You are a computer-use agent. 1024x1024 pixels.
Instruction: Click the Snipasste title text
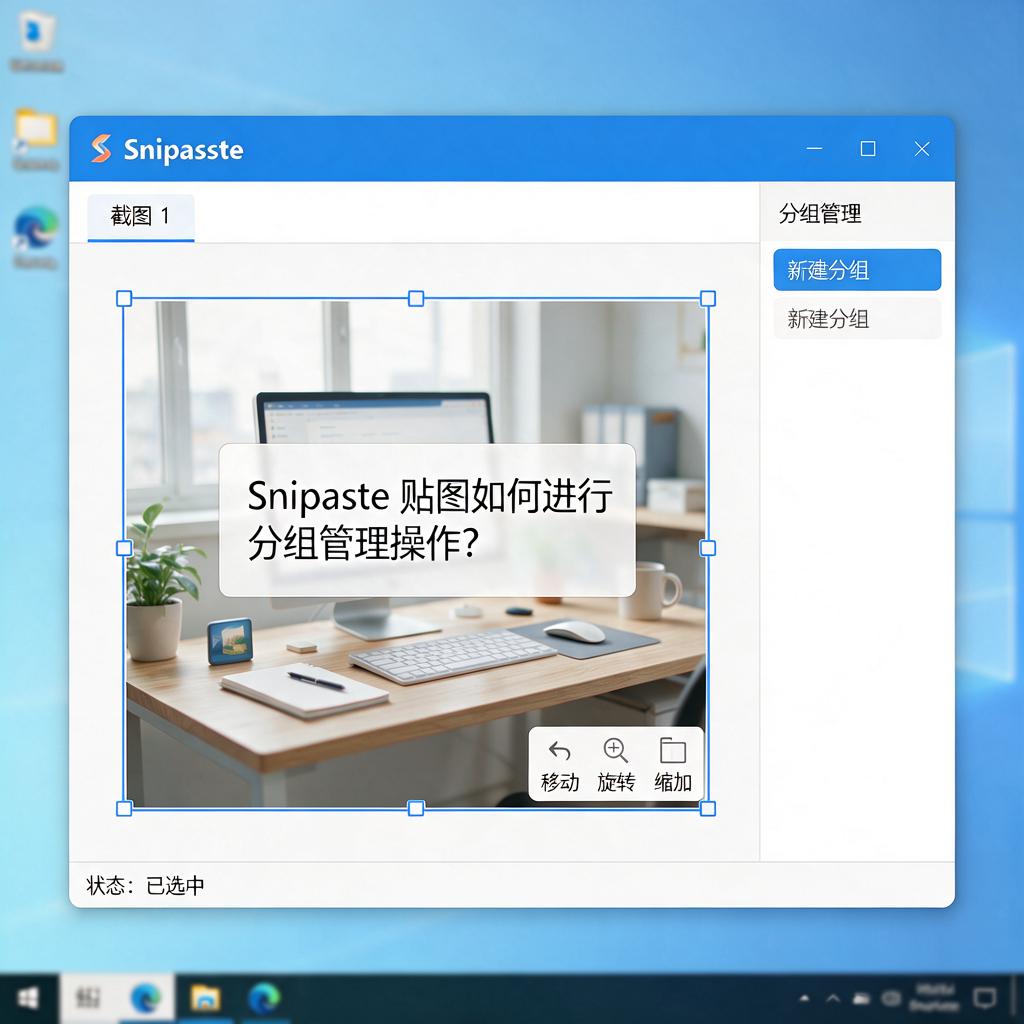pos(184,150)
